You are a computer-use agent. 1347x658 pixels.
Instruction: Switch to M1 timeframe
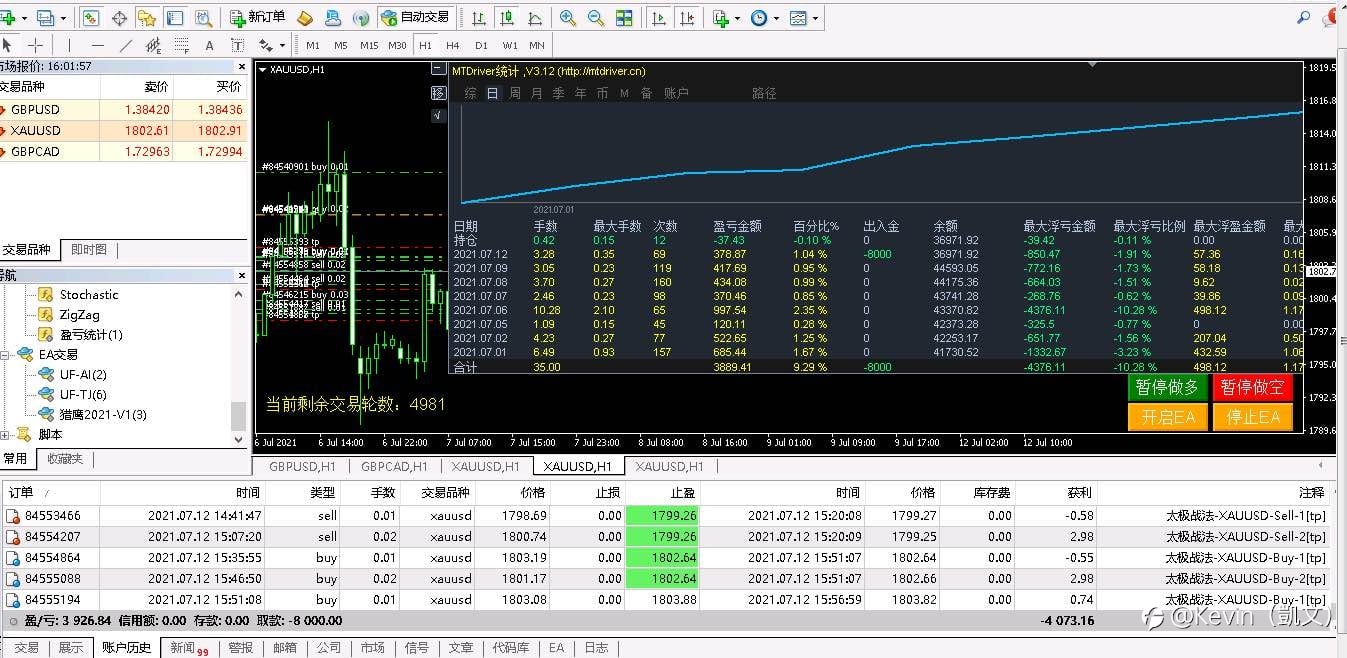[313, 46]
